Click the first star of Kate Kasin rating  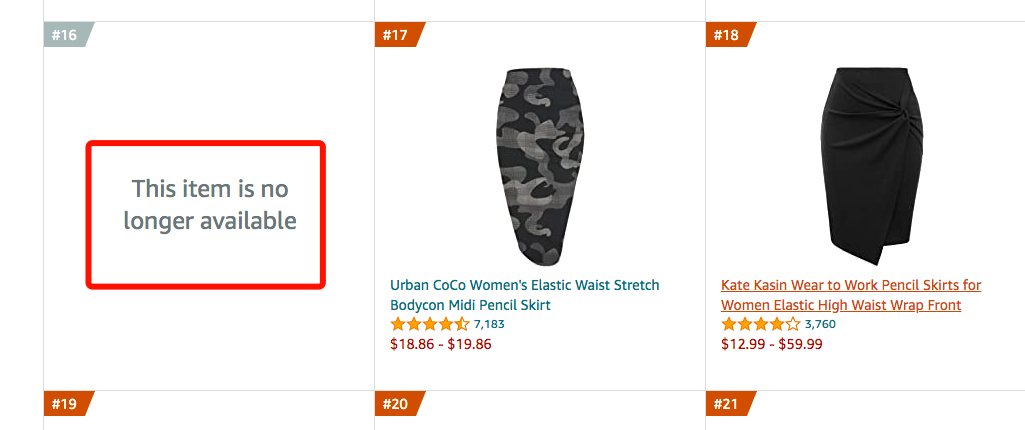click(x=729, y=324)
